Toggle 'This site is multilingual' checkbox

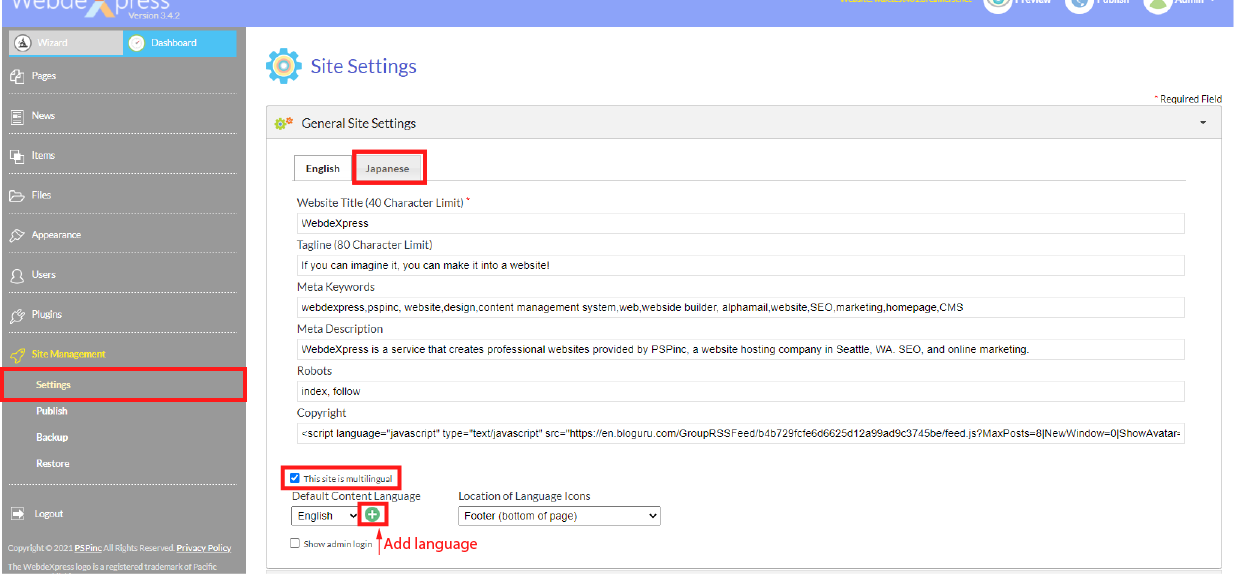pos(295,478)
